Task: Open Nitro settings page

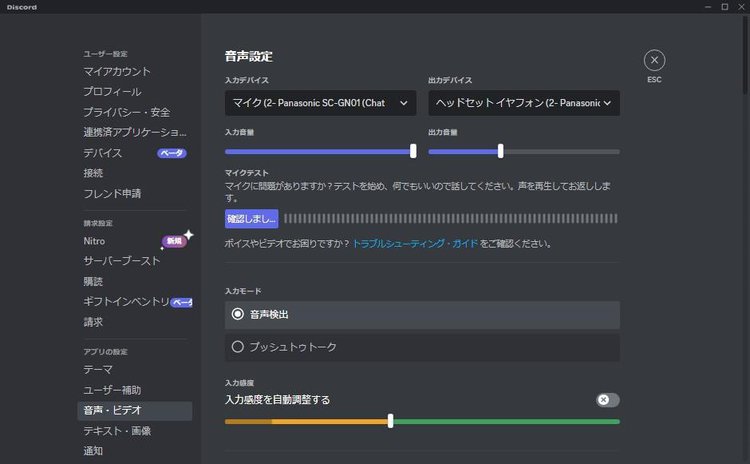Action: click(94, 241)
